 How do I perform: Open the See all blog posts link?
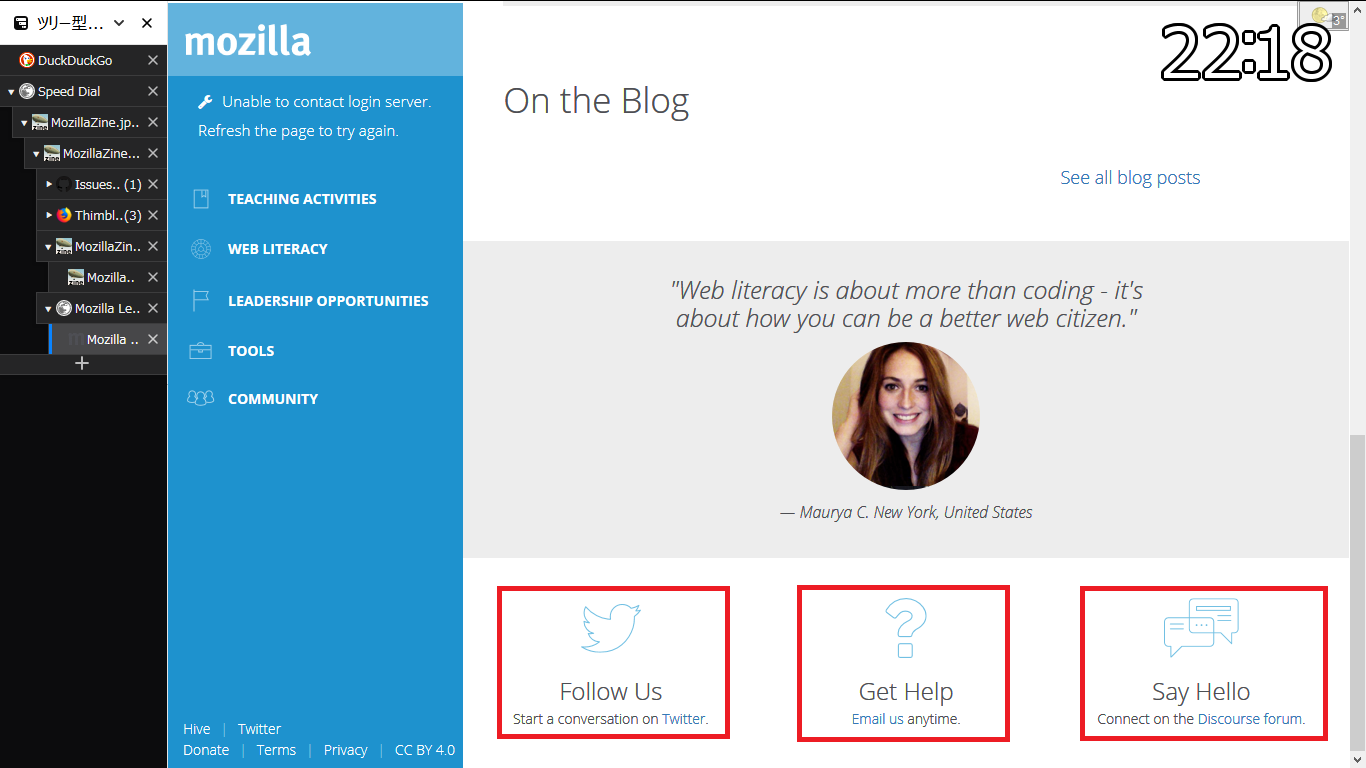click(x=1130, y=178)
